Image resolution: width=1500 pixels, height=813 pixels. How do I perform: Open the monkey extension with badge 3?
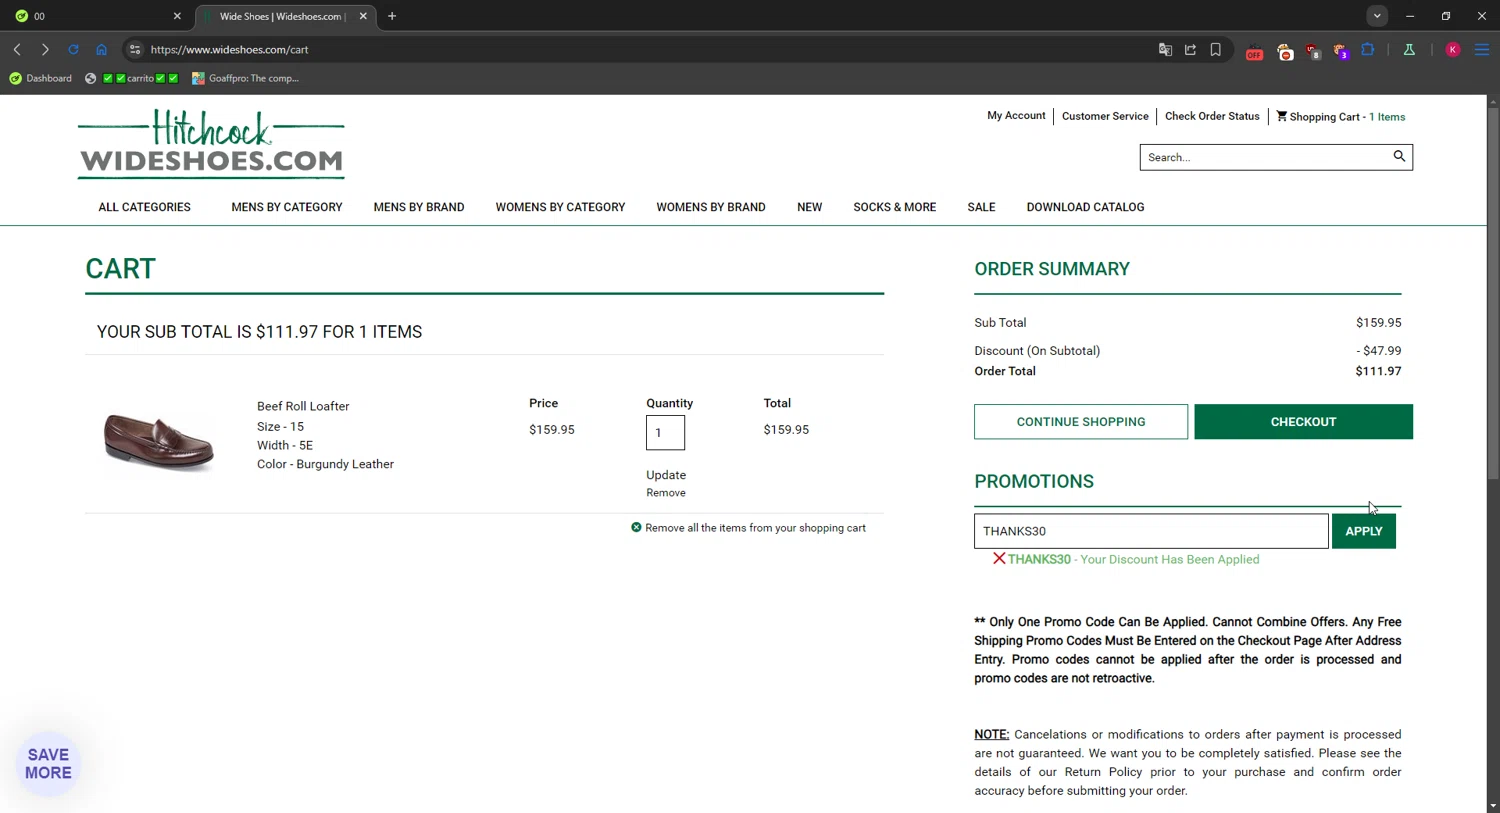(x=1341, y=51)
